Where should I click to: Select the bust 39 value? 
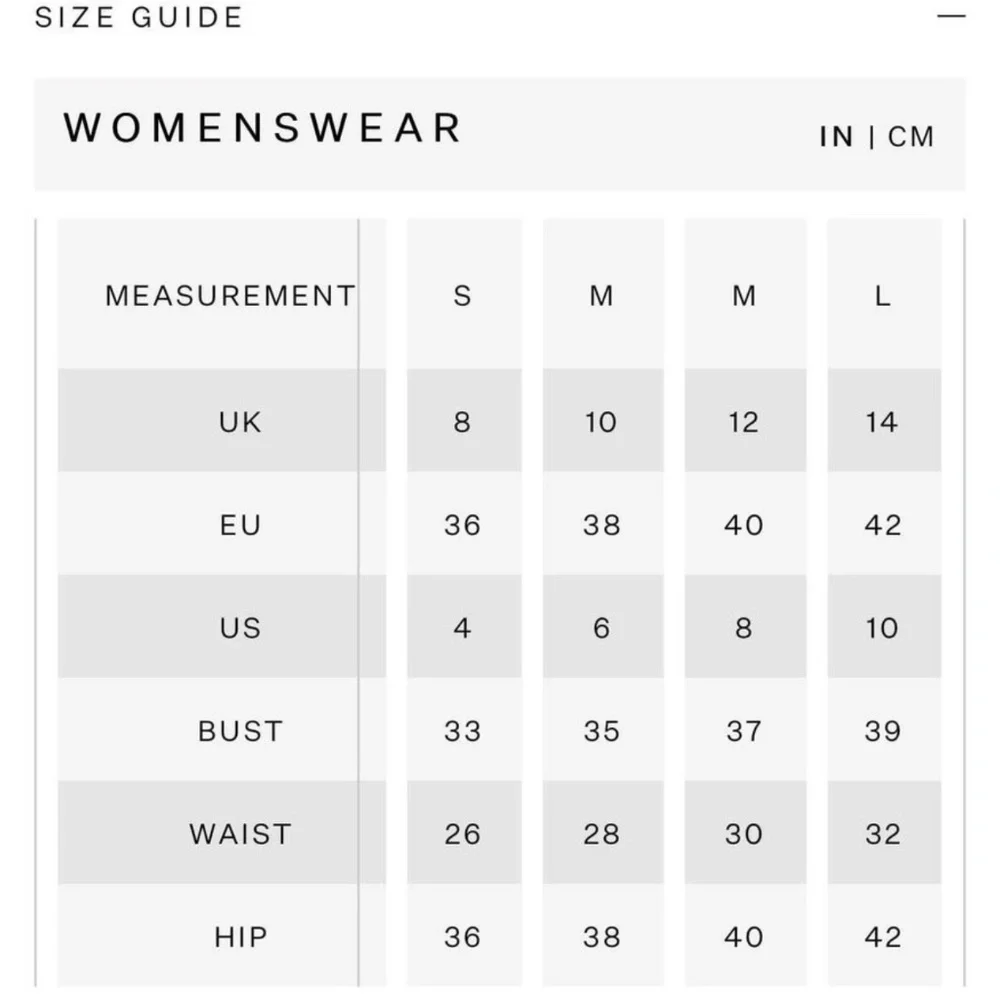[882, 731]
